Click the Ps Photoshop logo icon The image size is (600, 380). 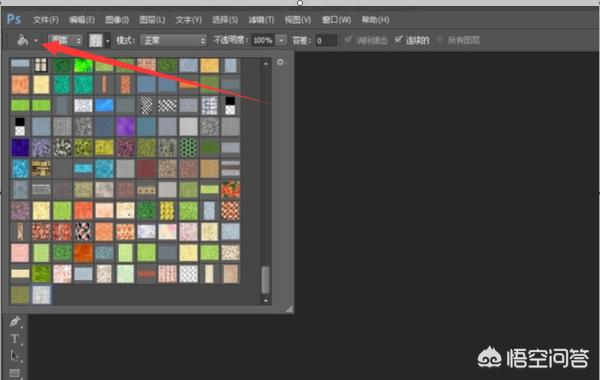click(x=14, y=19)
